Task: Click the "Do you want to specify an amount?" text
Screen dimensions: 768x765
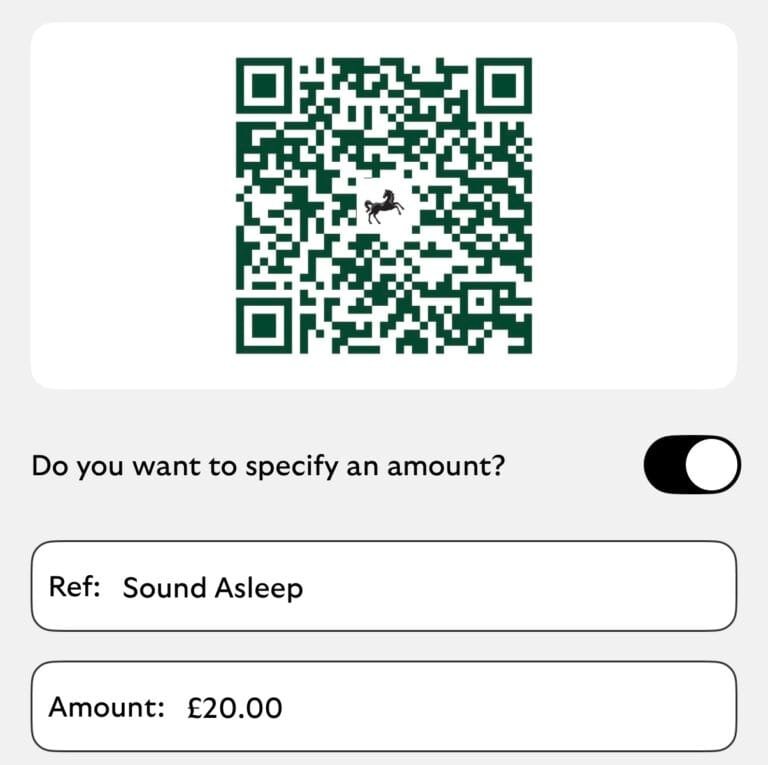Action: (266, 465)
